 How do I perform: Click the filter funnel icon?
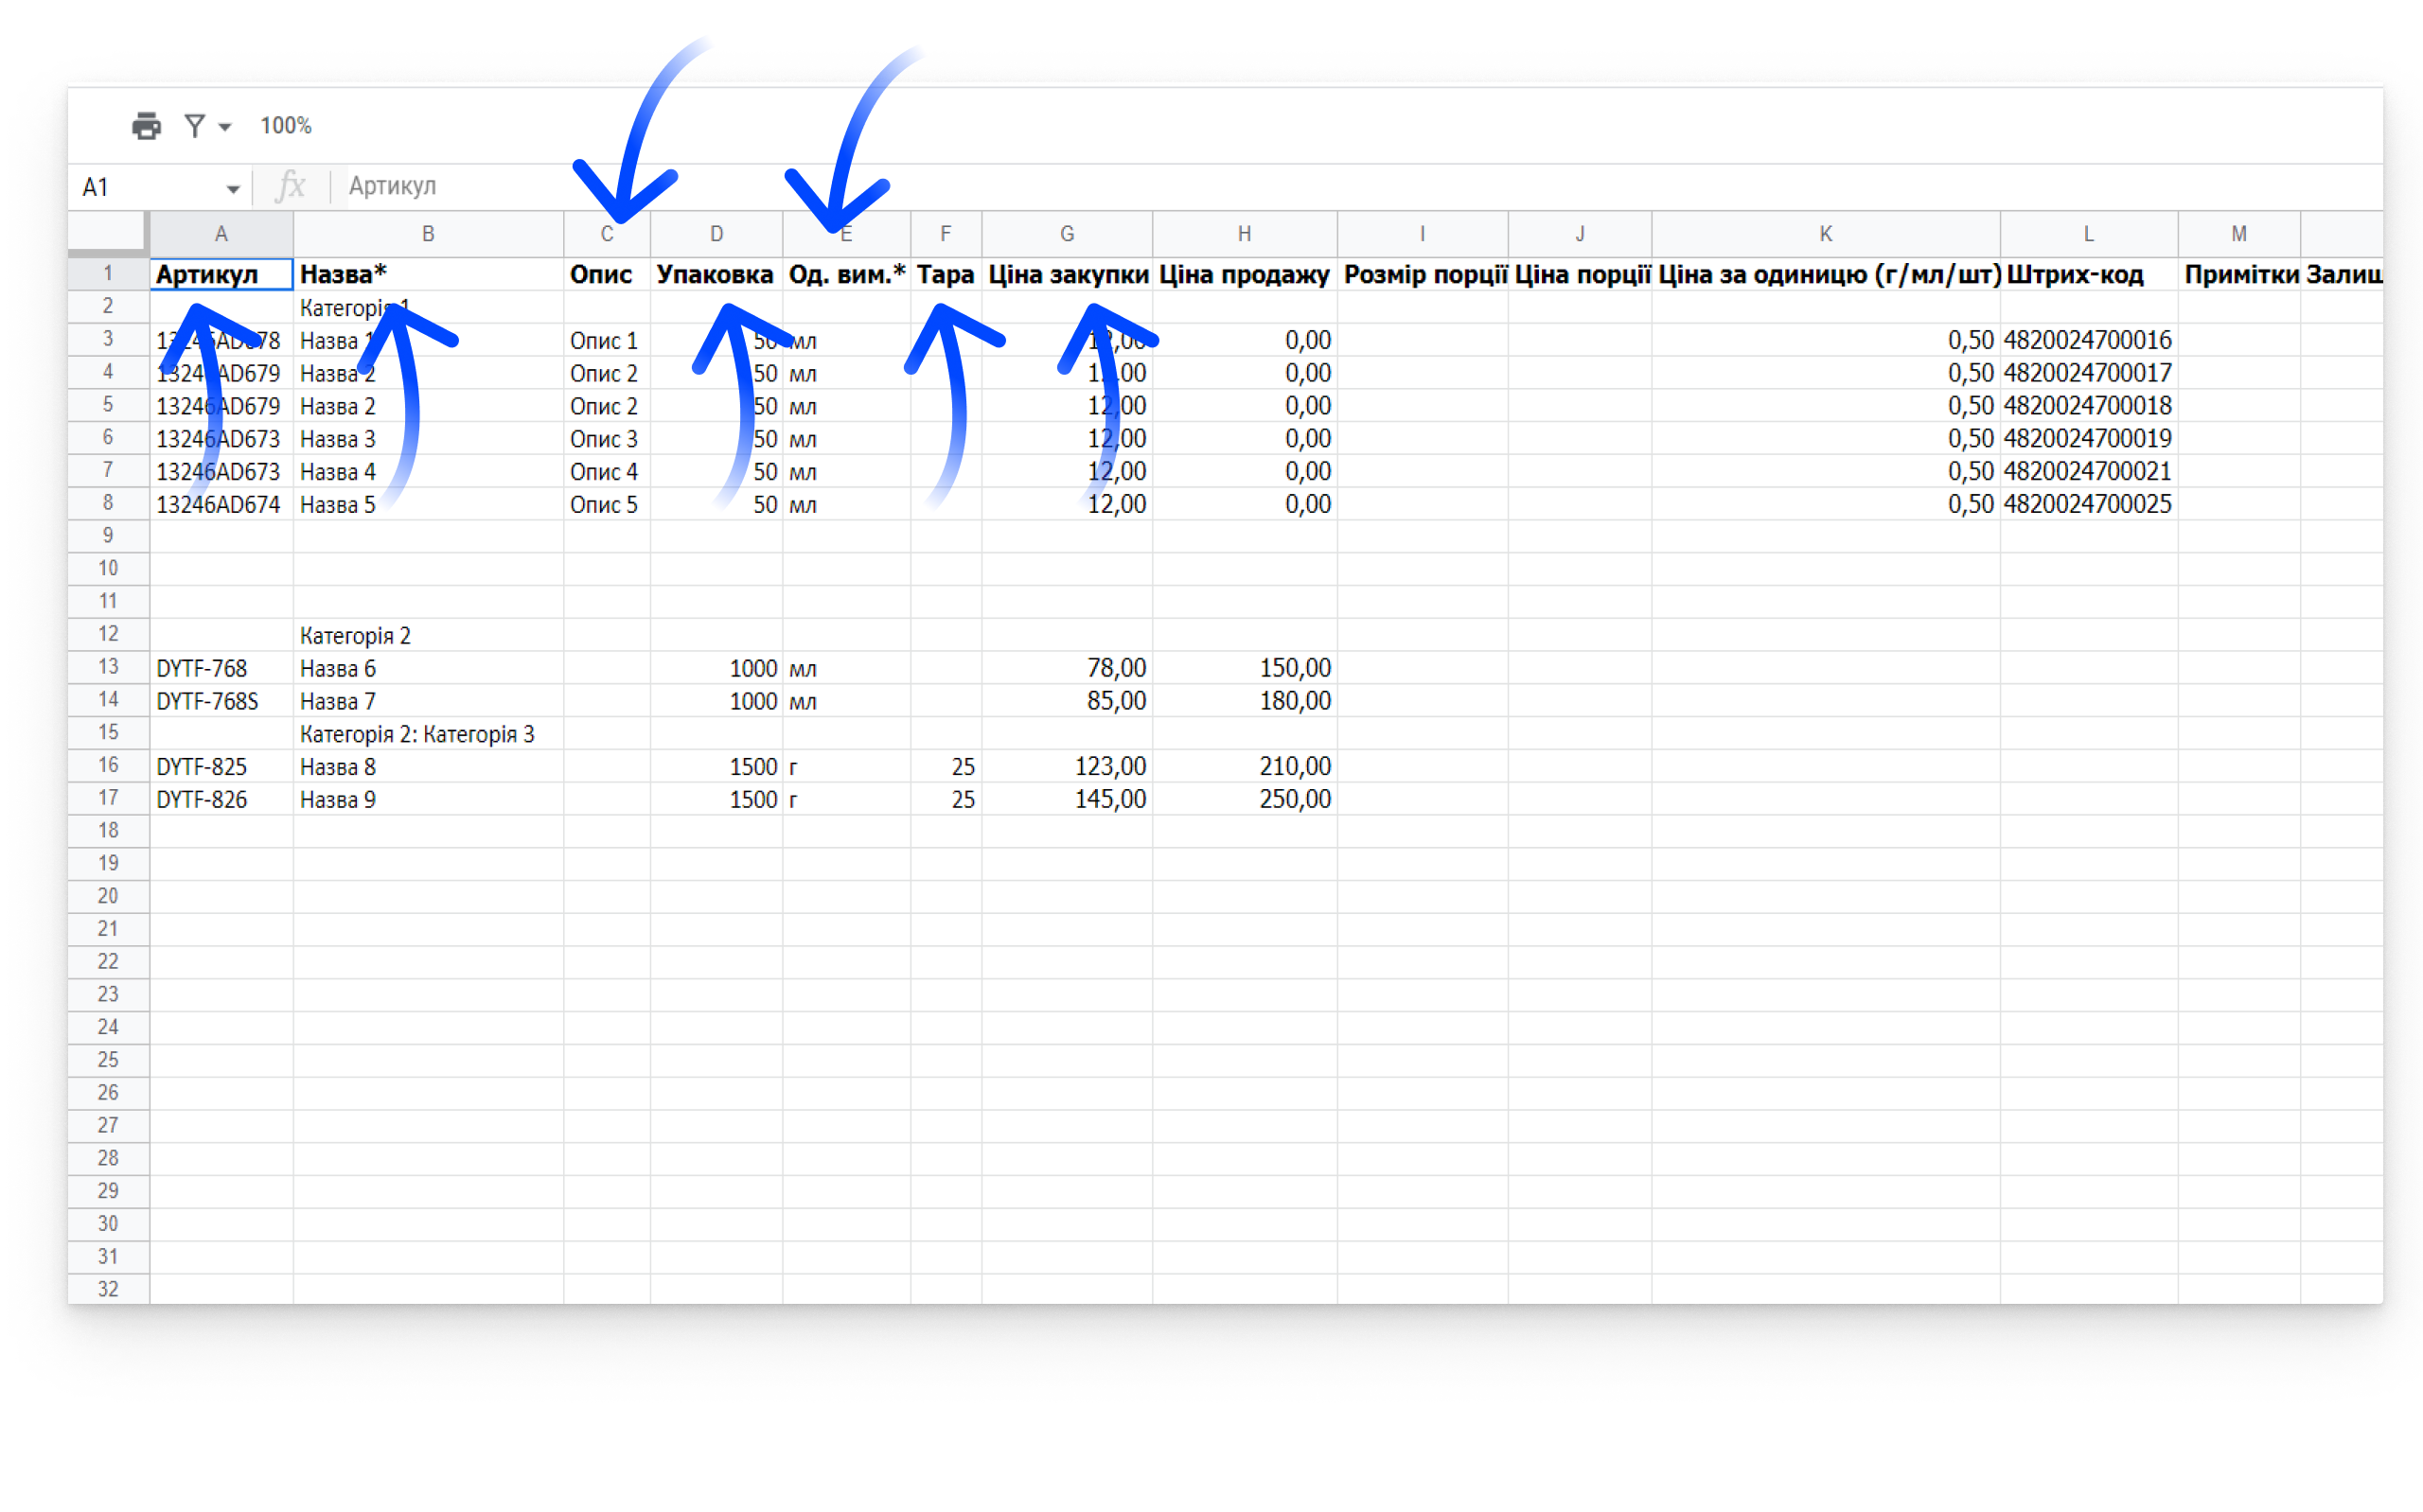tap(195, 126)
